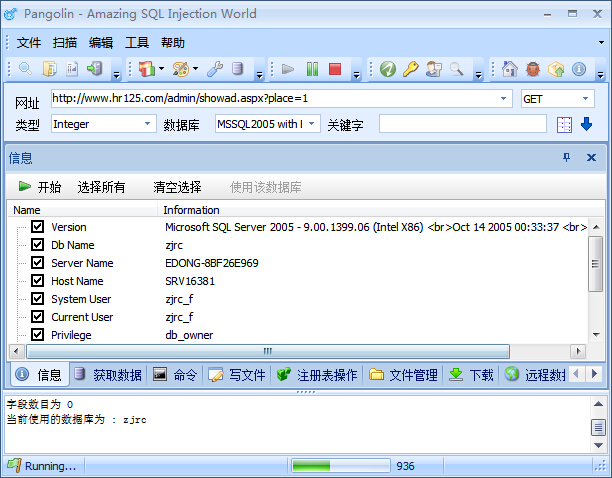Viewport: 612px width, 478px height.
Task: Click the wrench settings icon
Action: 215,69
